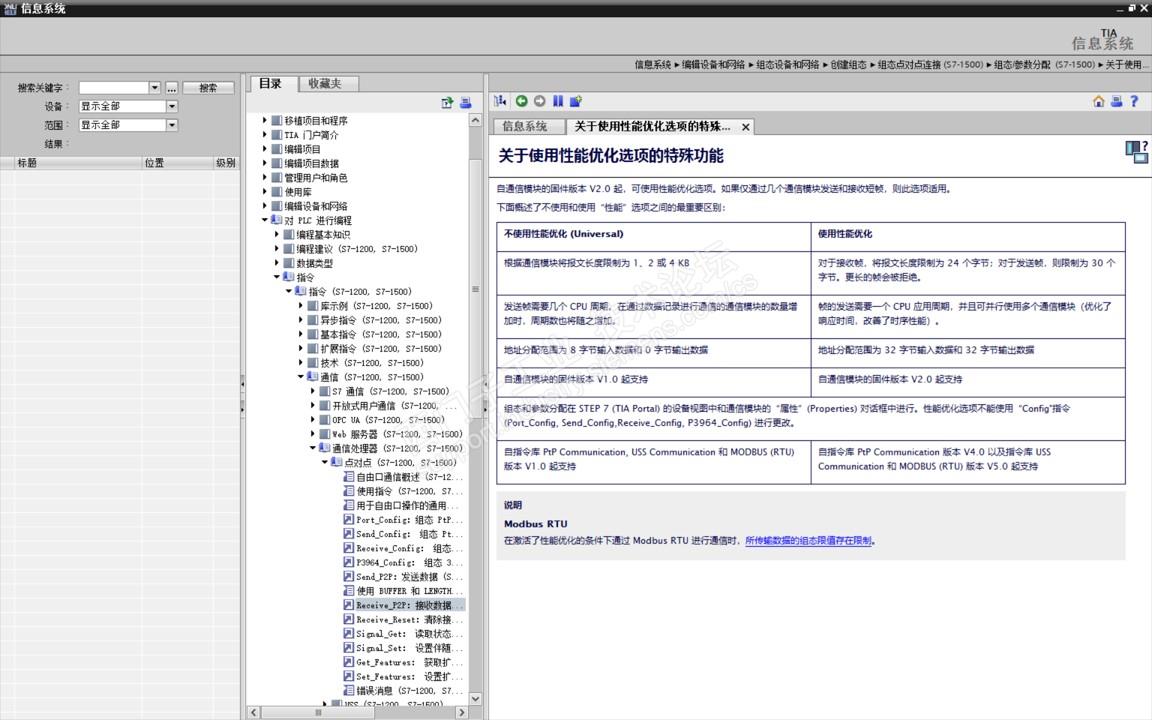The width and height of the screenshot is (1152, 720).
Task: Open link 所传输数据的组态限值存在限制
Action: coord(808,541)
